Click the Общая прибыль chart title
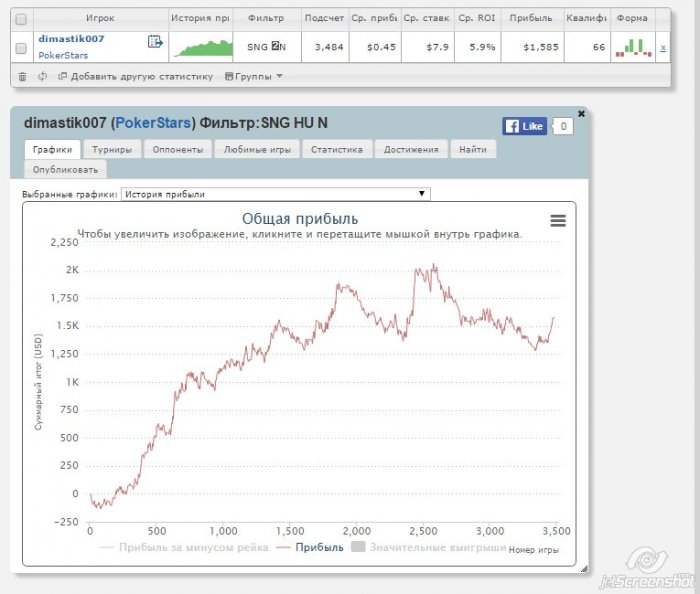This screenshot has width=700, height=594. pyautogui.click(x=300, y=219)
